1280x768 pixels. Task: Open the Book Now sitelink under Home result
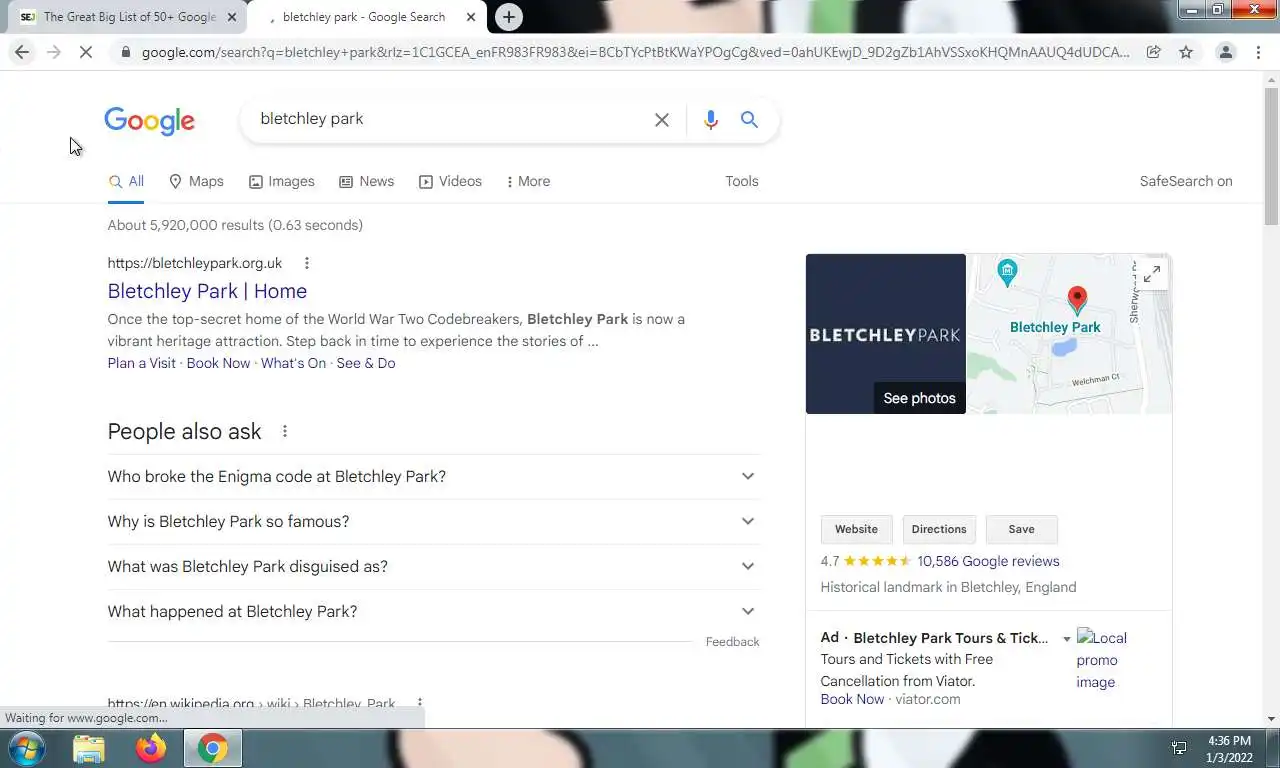pyautogui.click(x=218, y=363)
